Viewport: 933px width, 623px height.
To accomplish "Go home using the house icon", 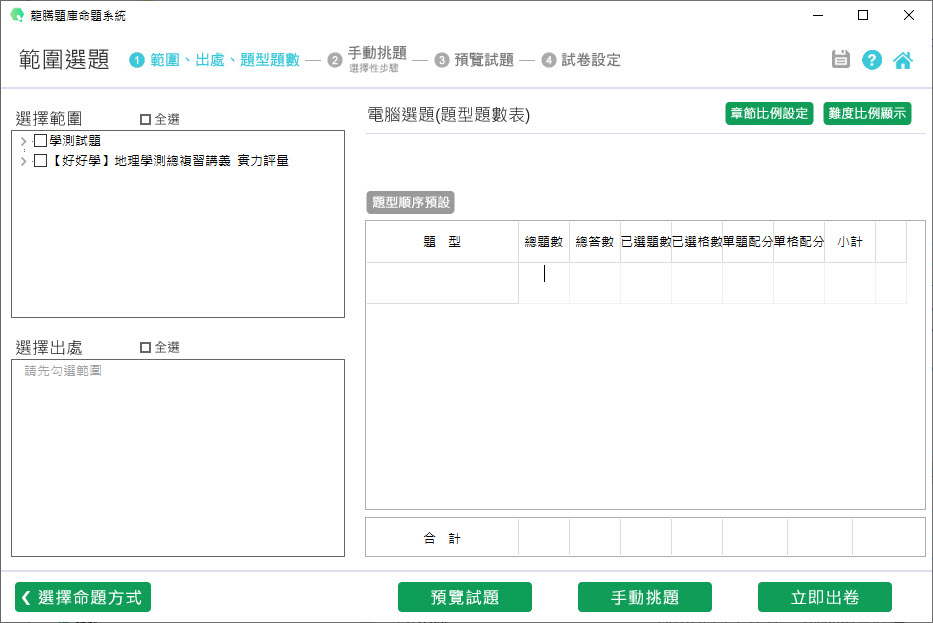I will [x=903, y=60].
